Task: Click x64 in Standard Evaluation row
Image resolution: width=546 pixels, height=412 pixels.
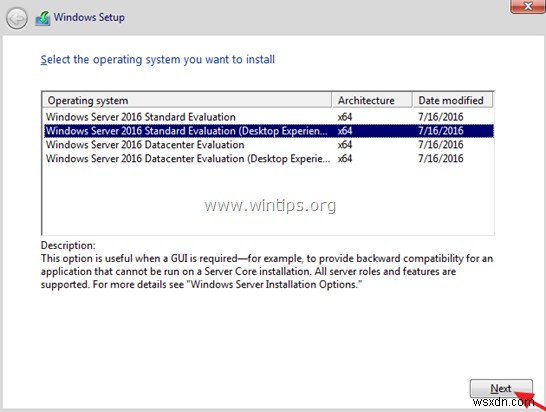Action: pyautogui.click(x=345, y=117)
